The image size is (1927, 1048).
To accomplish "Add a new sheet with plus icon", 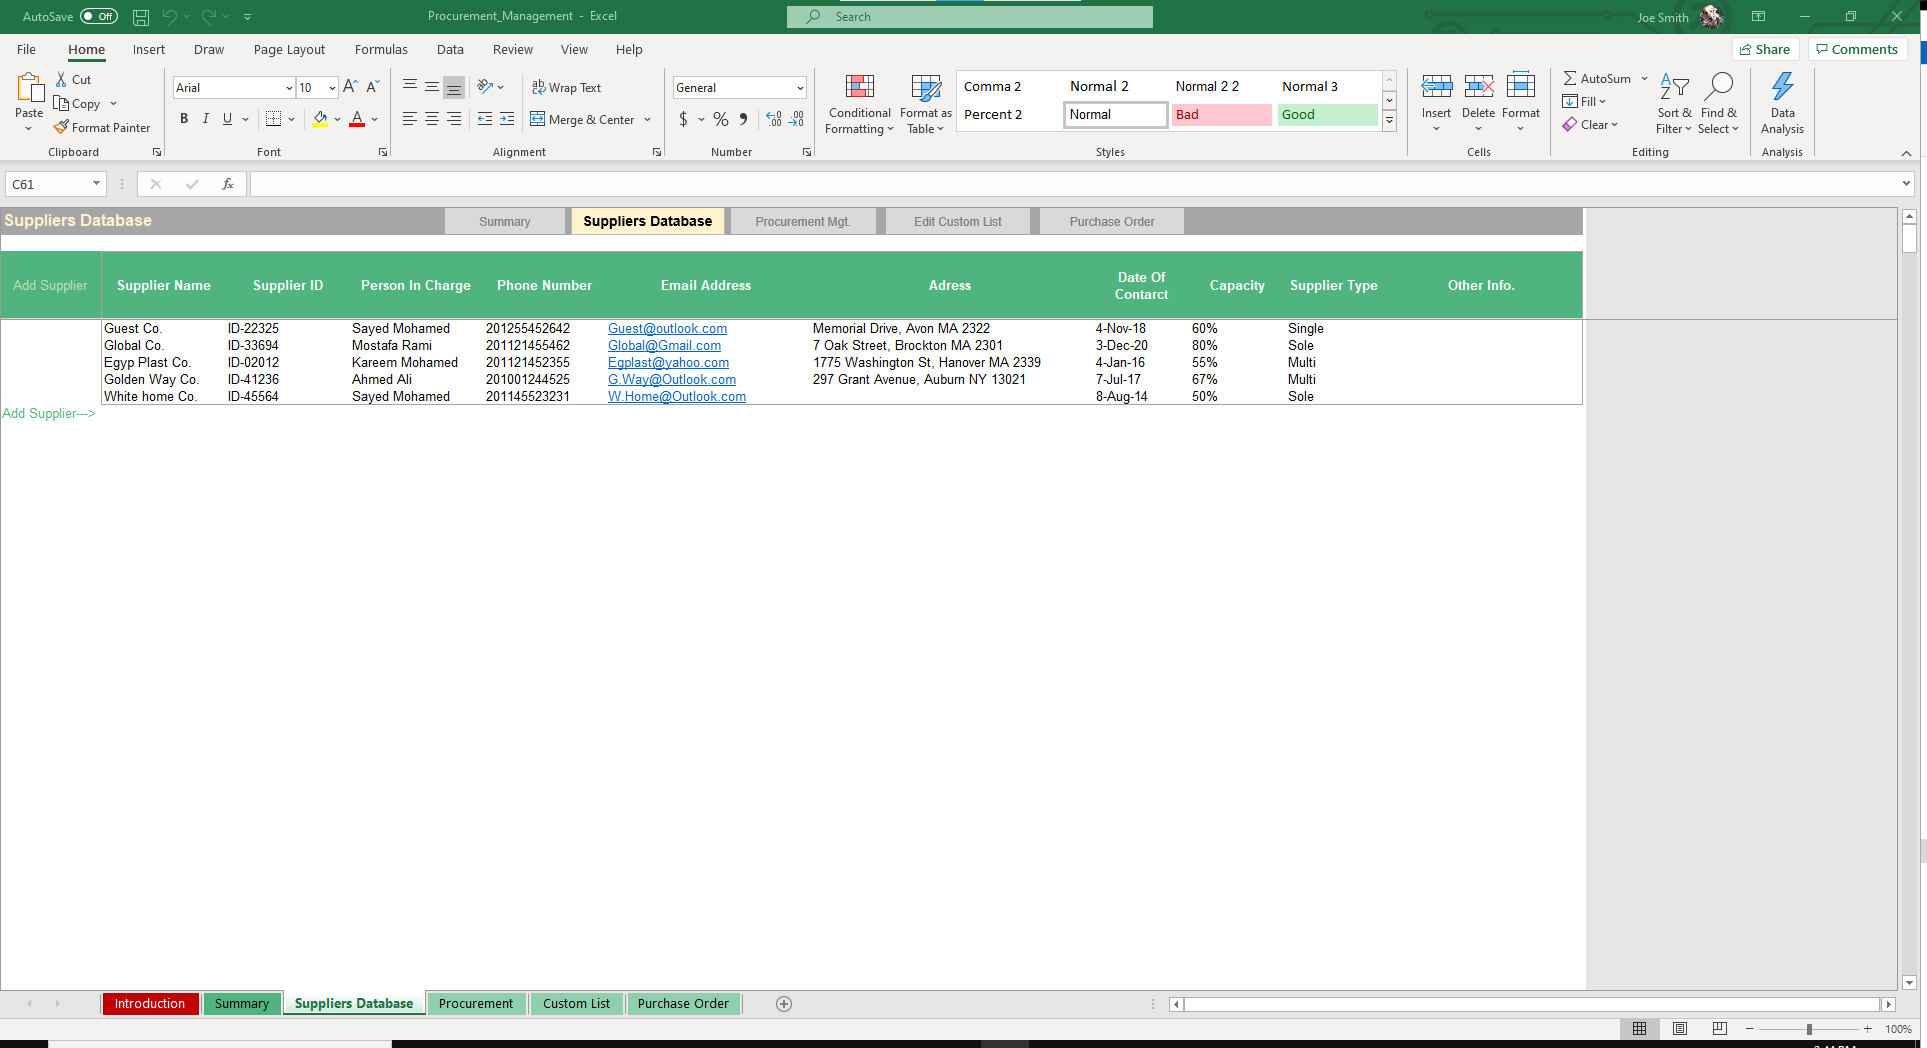I will pos(784,1004).
